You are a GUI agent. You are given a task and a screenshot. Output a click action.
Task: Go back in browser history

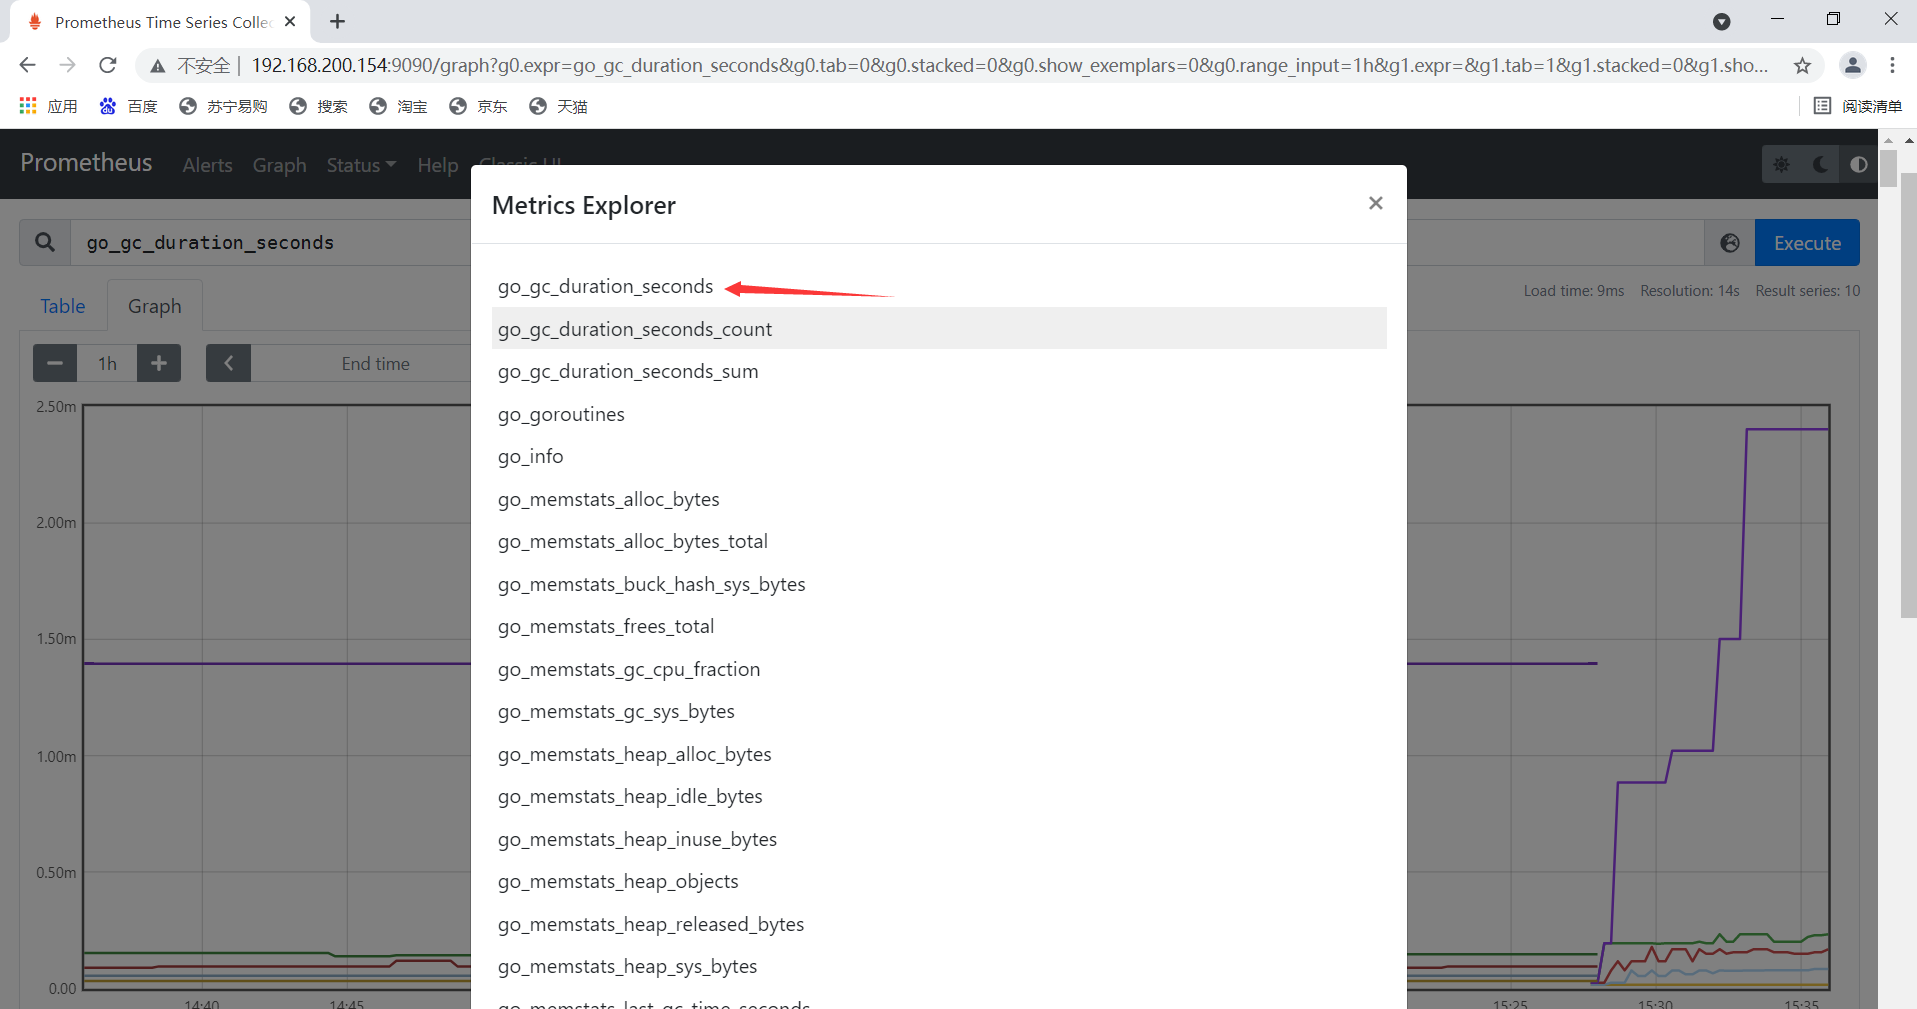pos(27,65)
